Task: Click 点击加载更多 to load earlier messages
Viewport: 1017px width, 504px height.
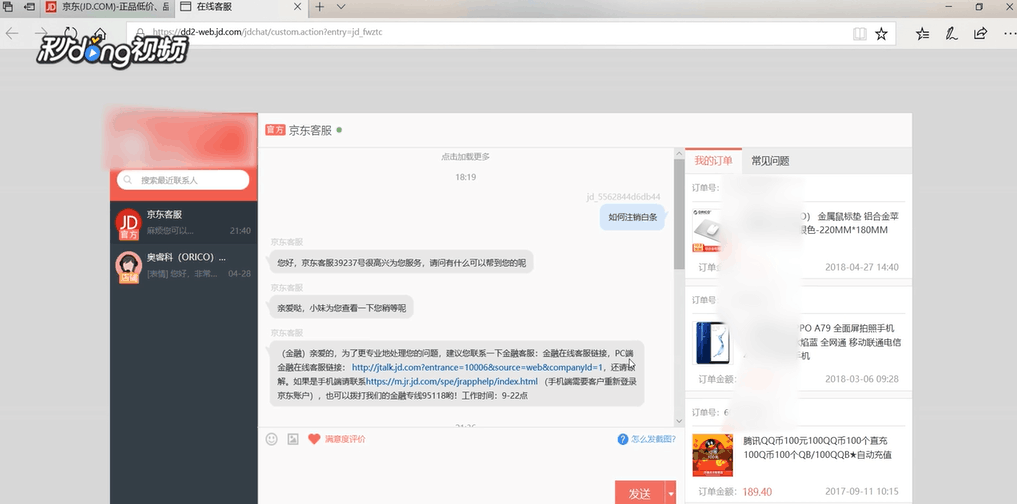Action: click(465, 156)
